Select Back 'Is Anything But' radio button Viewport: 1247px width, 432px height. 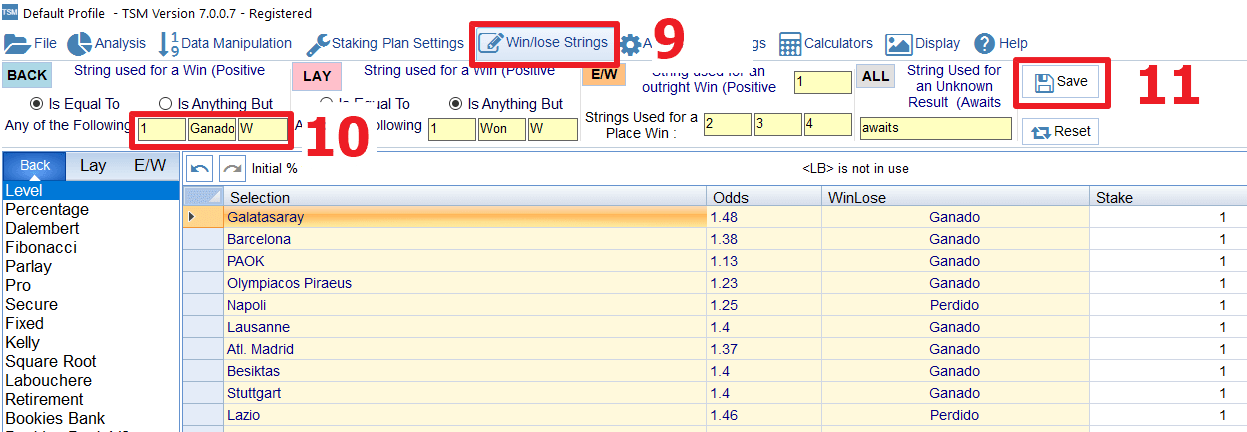point(166,104)
